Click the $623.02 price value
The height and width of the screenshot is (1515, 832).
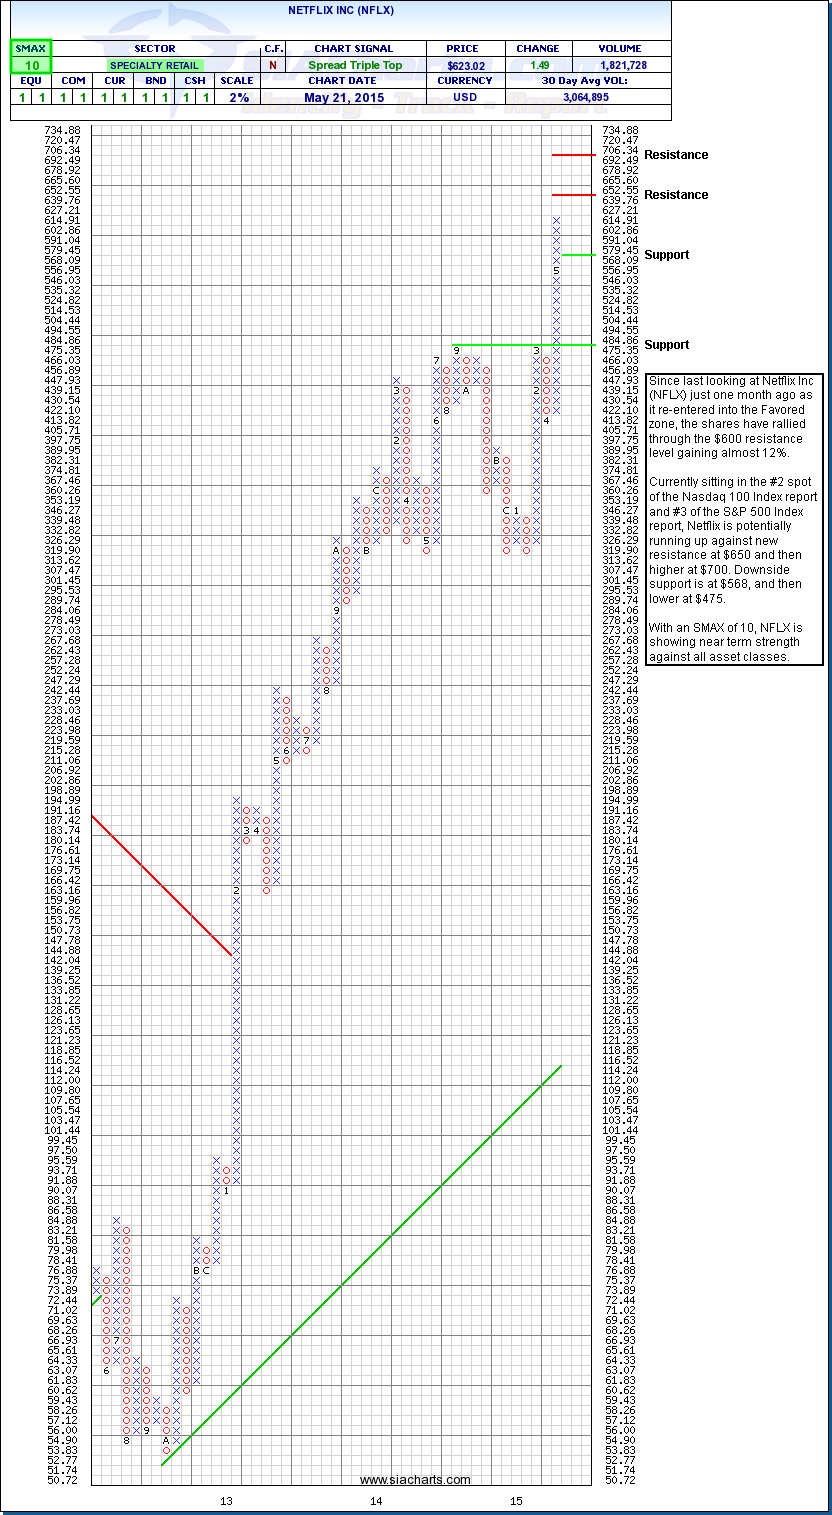coord(465,65)
